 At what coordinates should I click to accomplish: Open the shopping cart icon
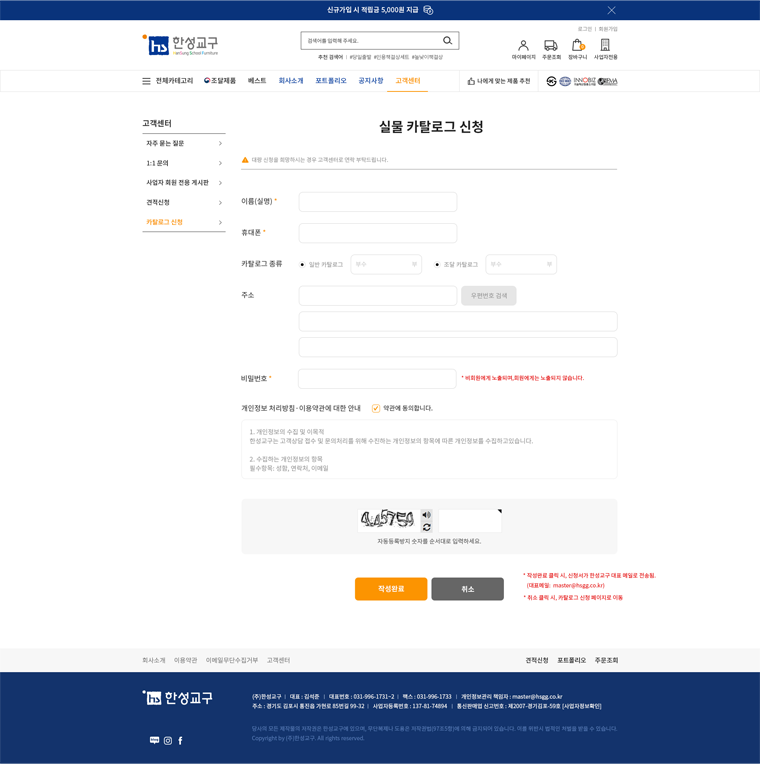coord(578,45)
